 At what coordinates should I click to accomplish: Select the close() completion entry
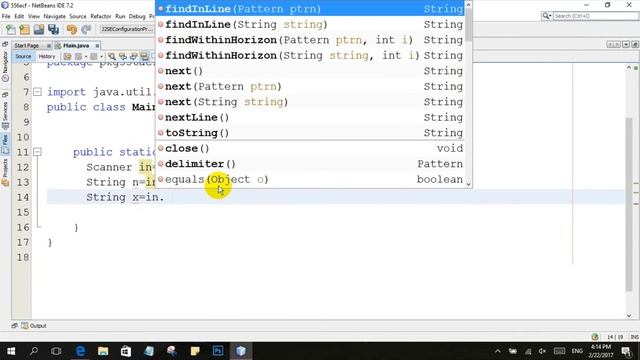click(310, 149)
